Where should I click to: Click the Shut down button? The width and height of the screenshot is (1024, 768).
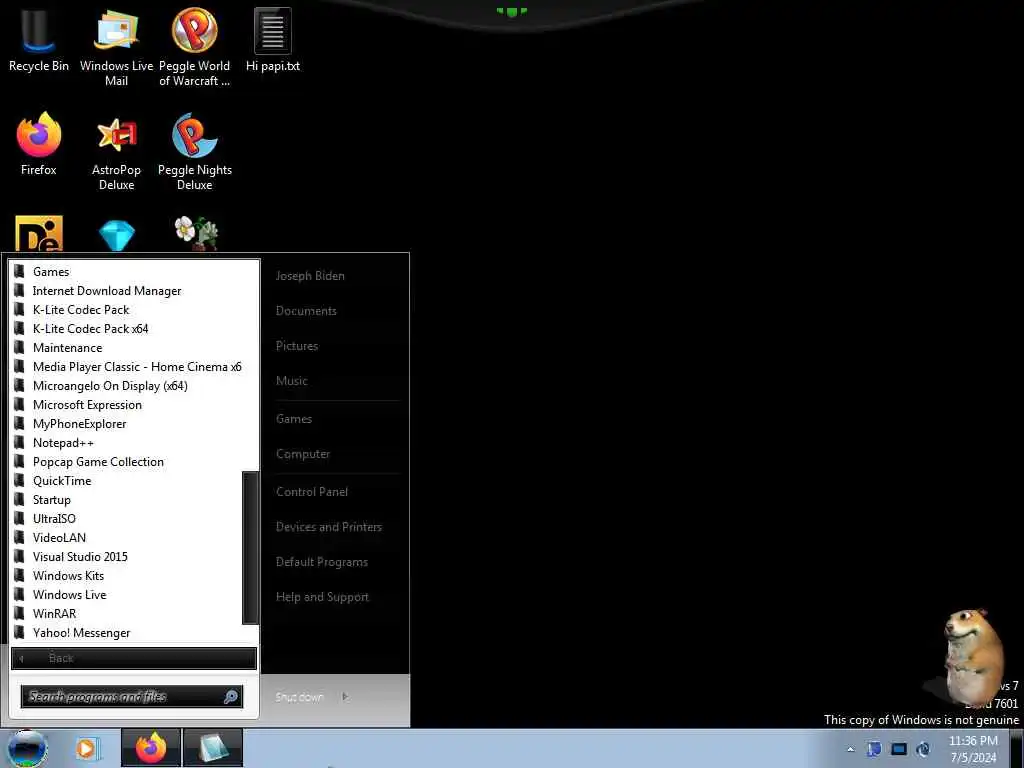click(299, 697)
